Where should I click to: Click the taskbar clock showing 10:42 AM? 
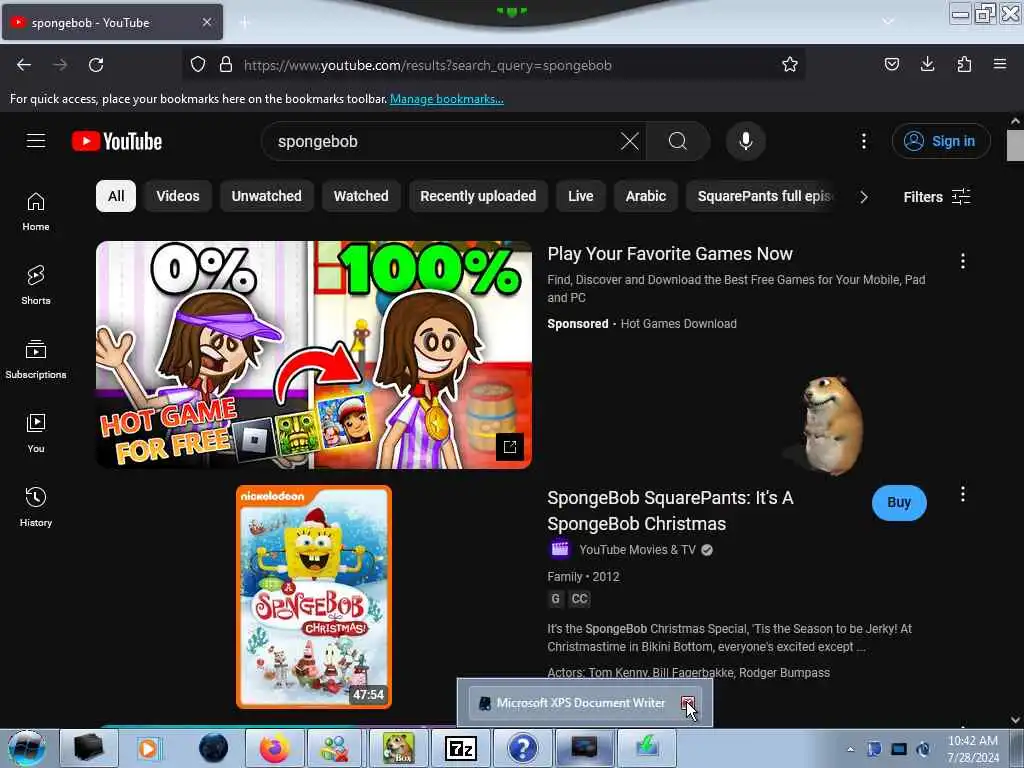(x=973, y=749)
